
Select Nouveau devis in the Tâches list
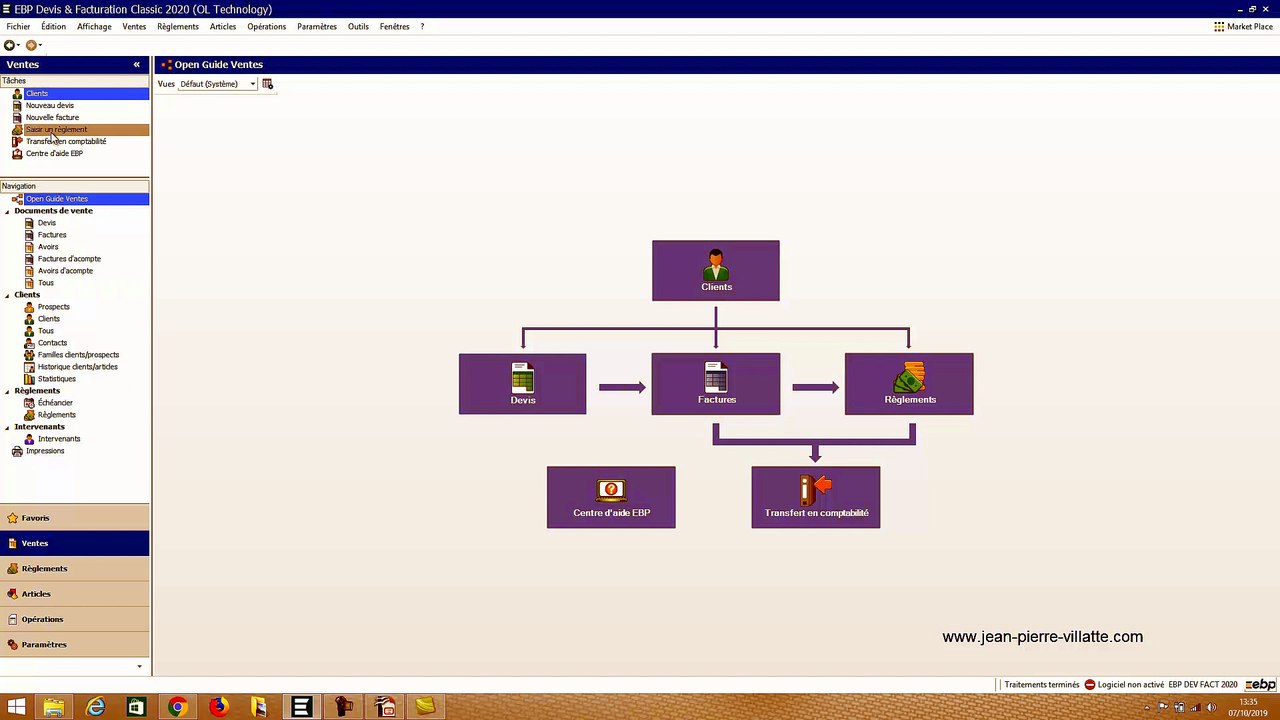click(49, 105)
